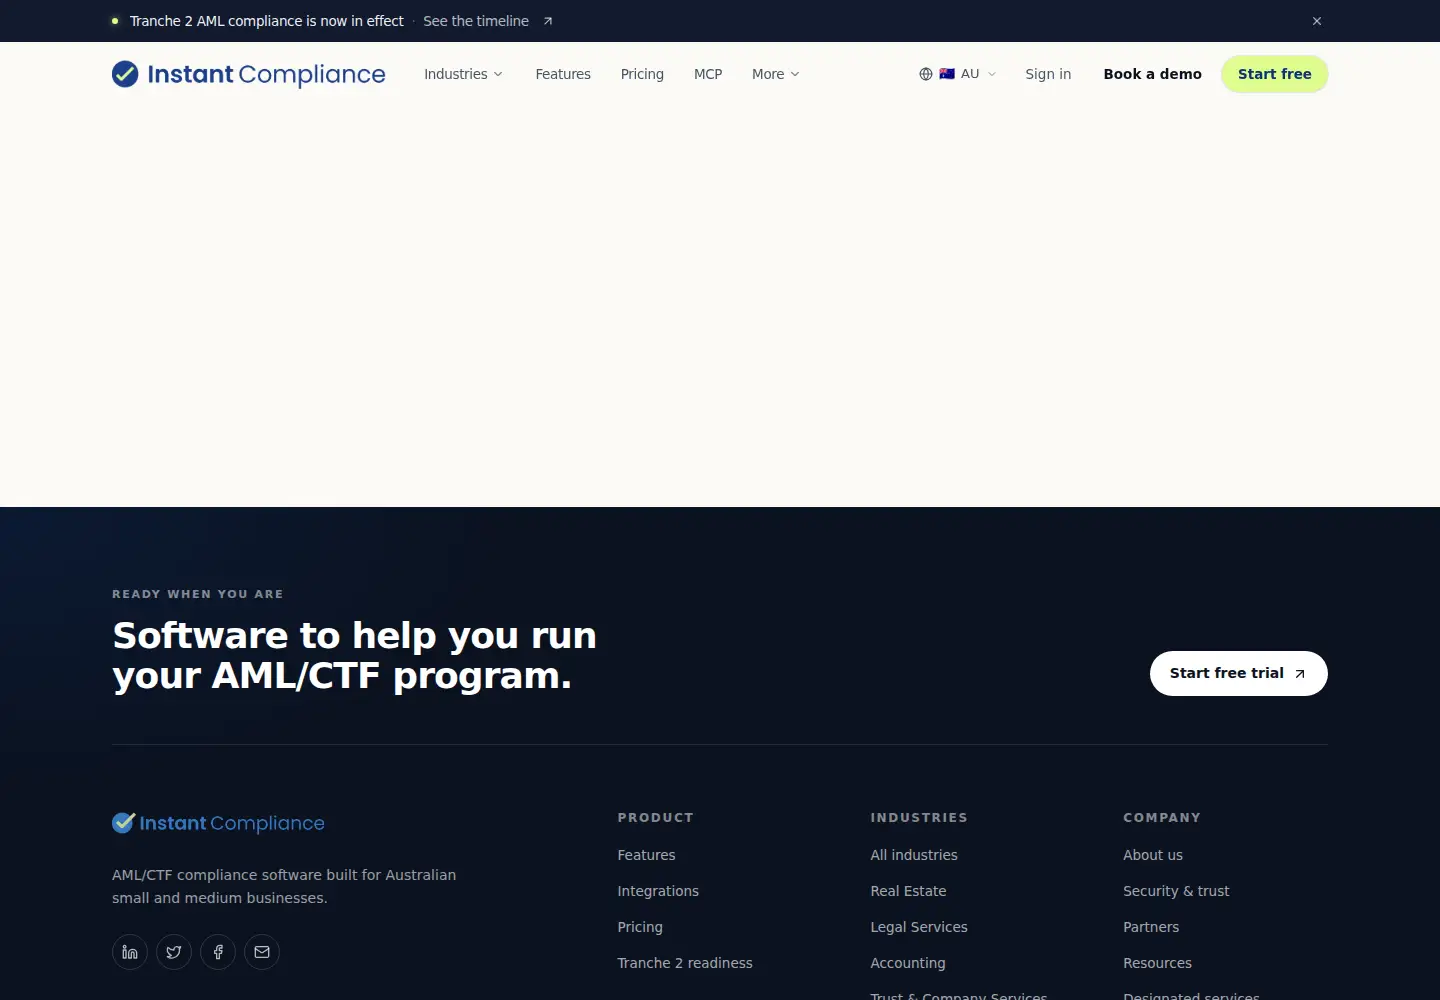Viewport: 1440px width, 1000px height.
Task: Click the globe language icon
Action: 926,74
